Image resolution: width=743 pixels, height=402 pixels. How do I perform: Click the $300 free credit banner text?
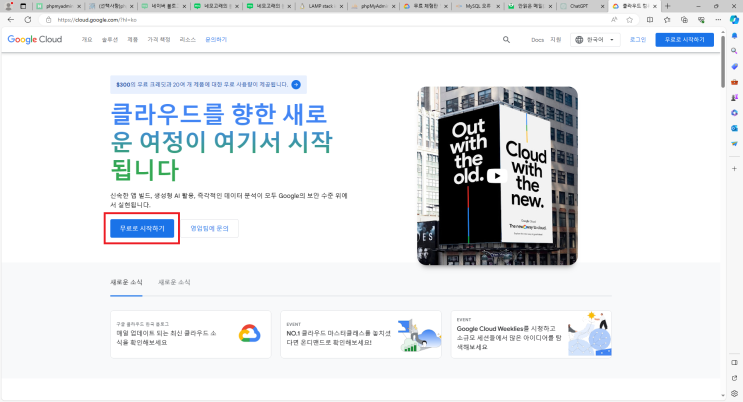click(202, 84)
